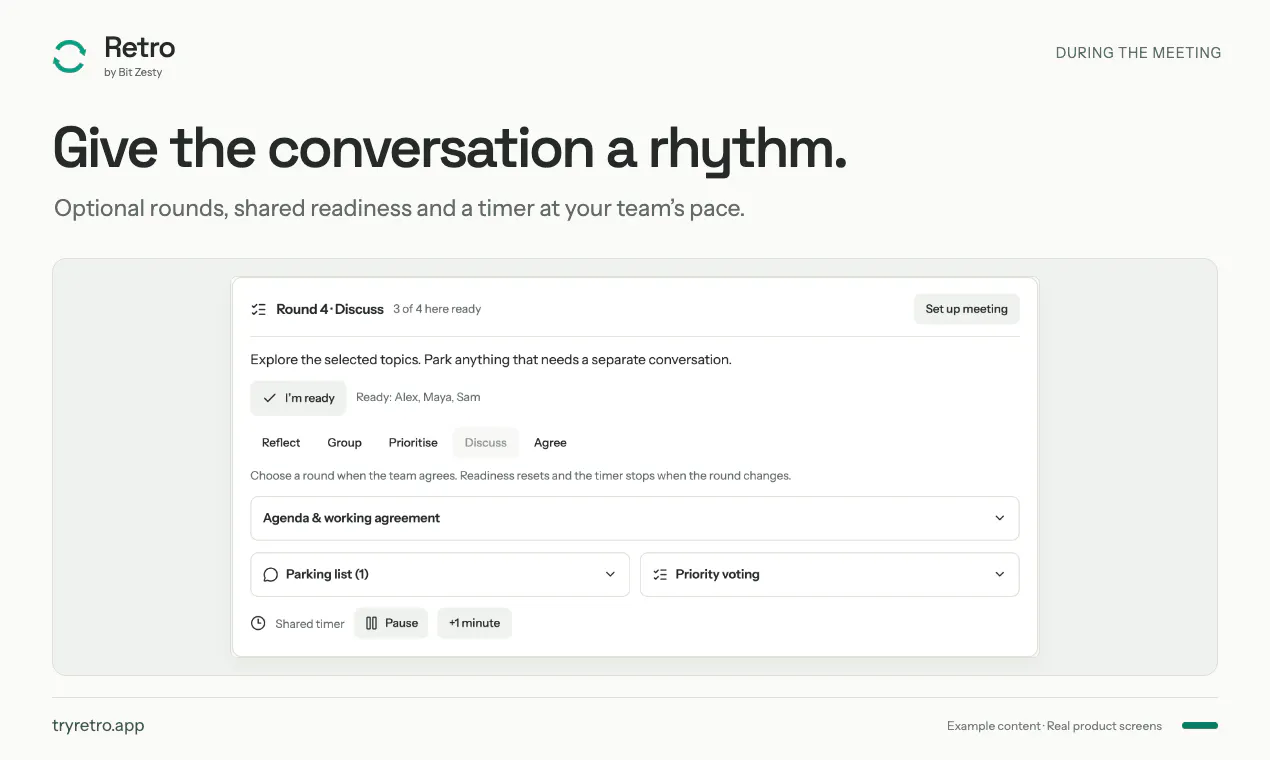The image size is (1270, 760).
Task: Click the "Example content · Real product screens" footer text
Action: (x=1054, y=726)
